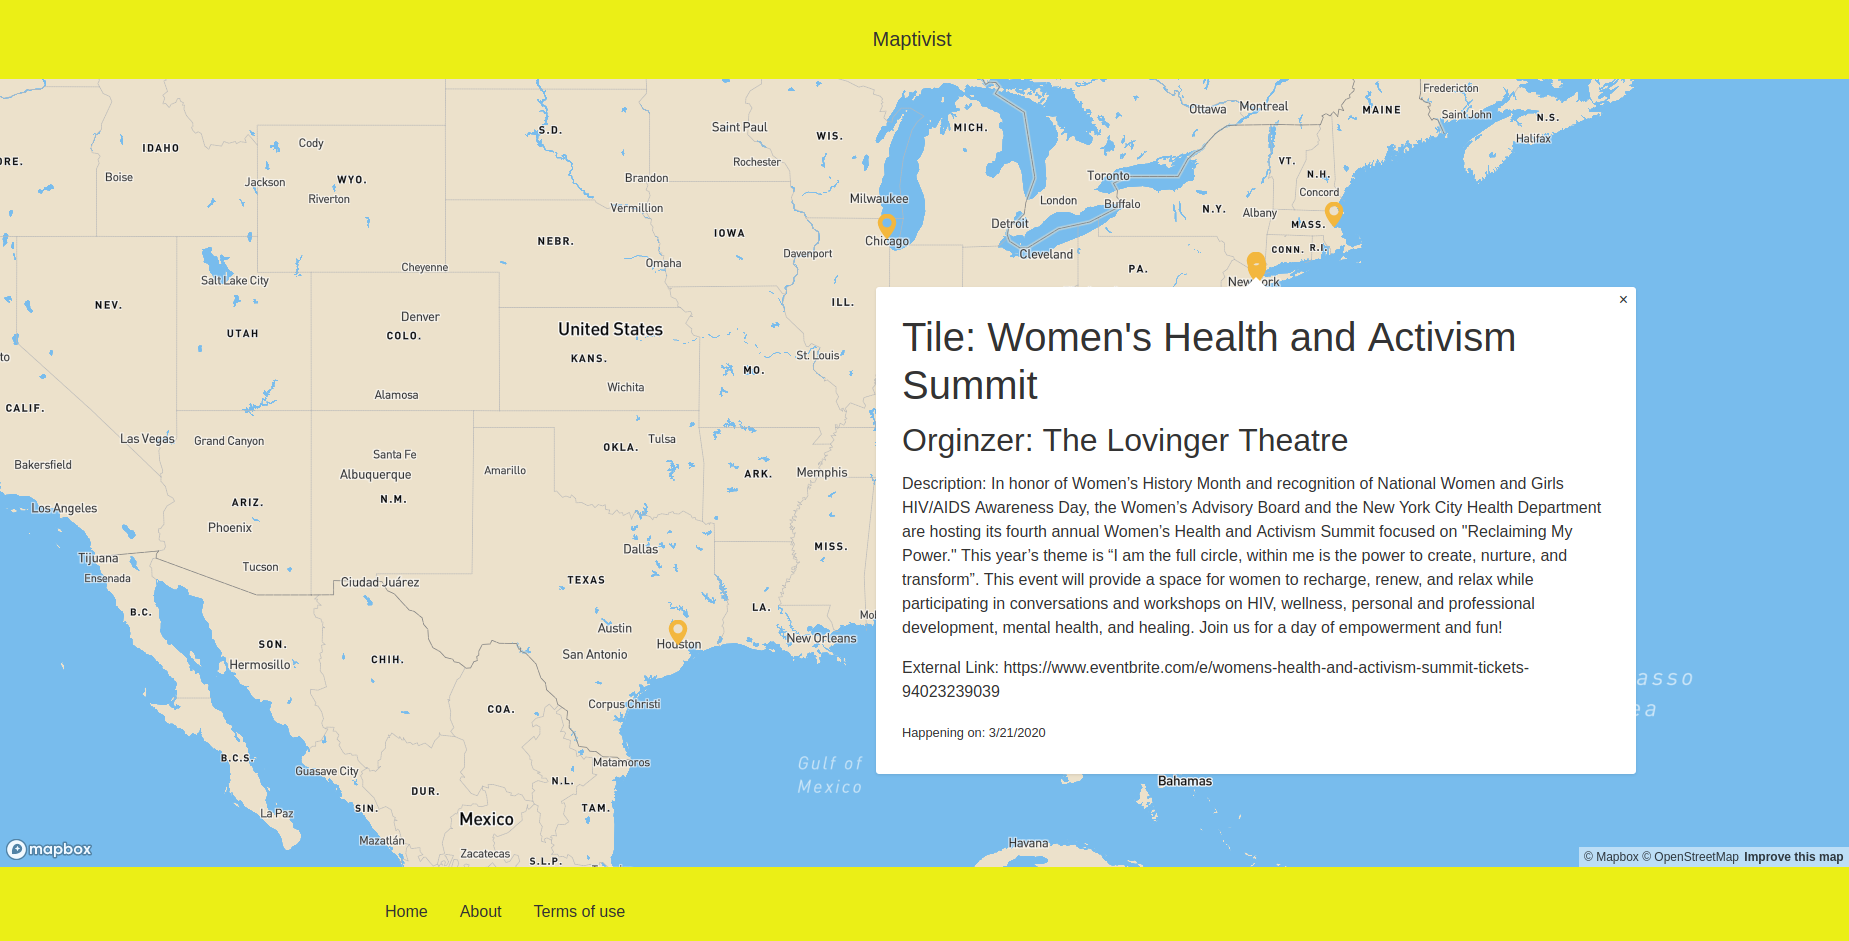Click the Women's Health and Activism Summit title
Screen dimensions: 1849x941
click(1208, 361)
